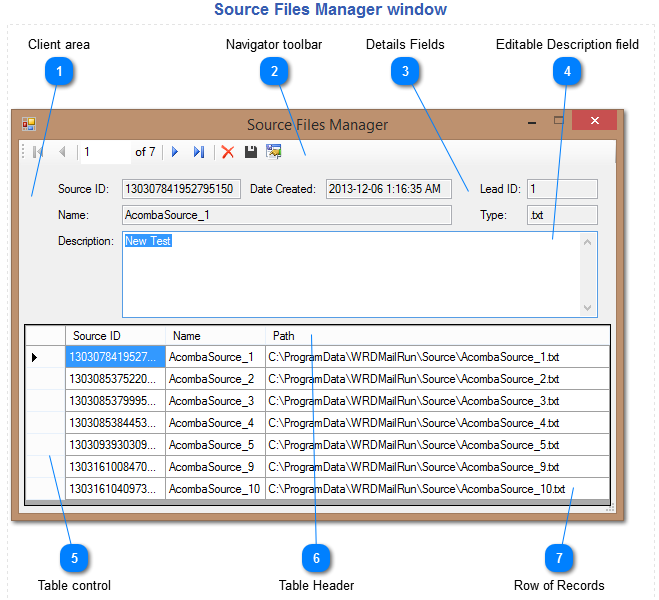This screenshot has width=659, height=600.
Task: Select AcombaSource_4 name cell
Action: pyautogui.click(x=216, y=423)
